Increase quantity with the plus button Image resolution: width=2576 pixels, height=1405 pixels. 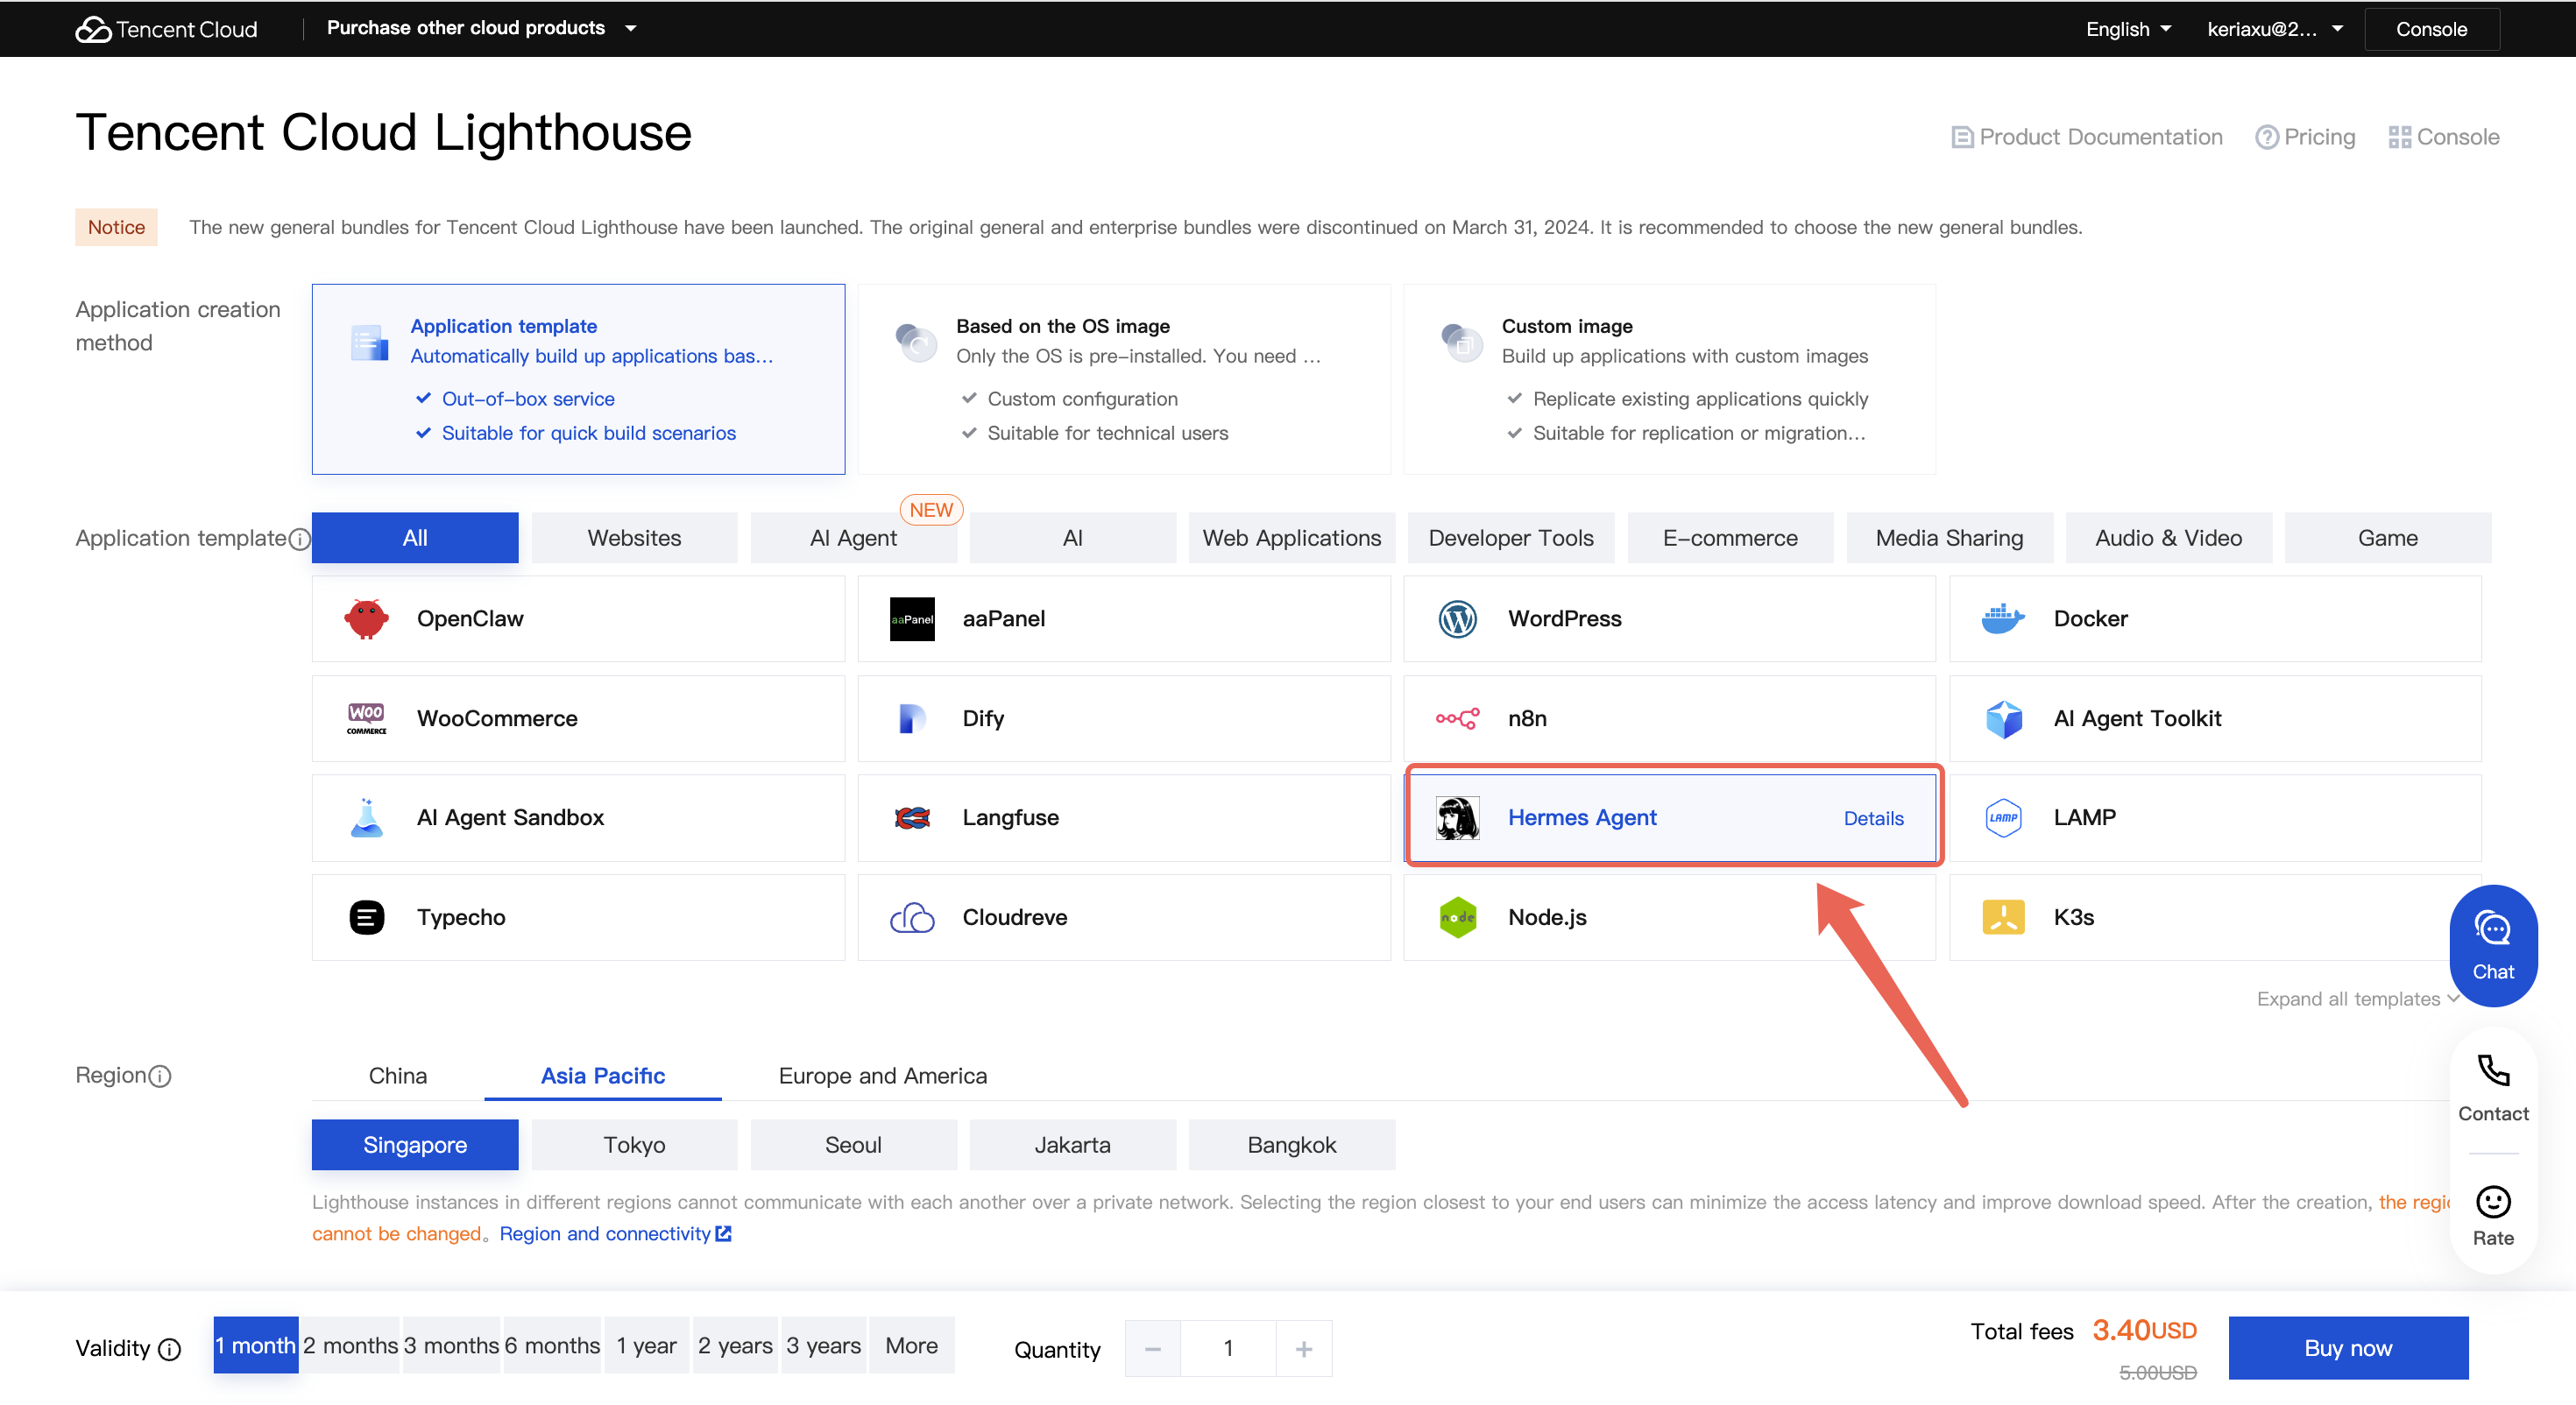1303,1348
